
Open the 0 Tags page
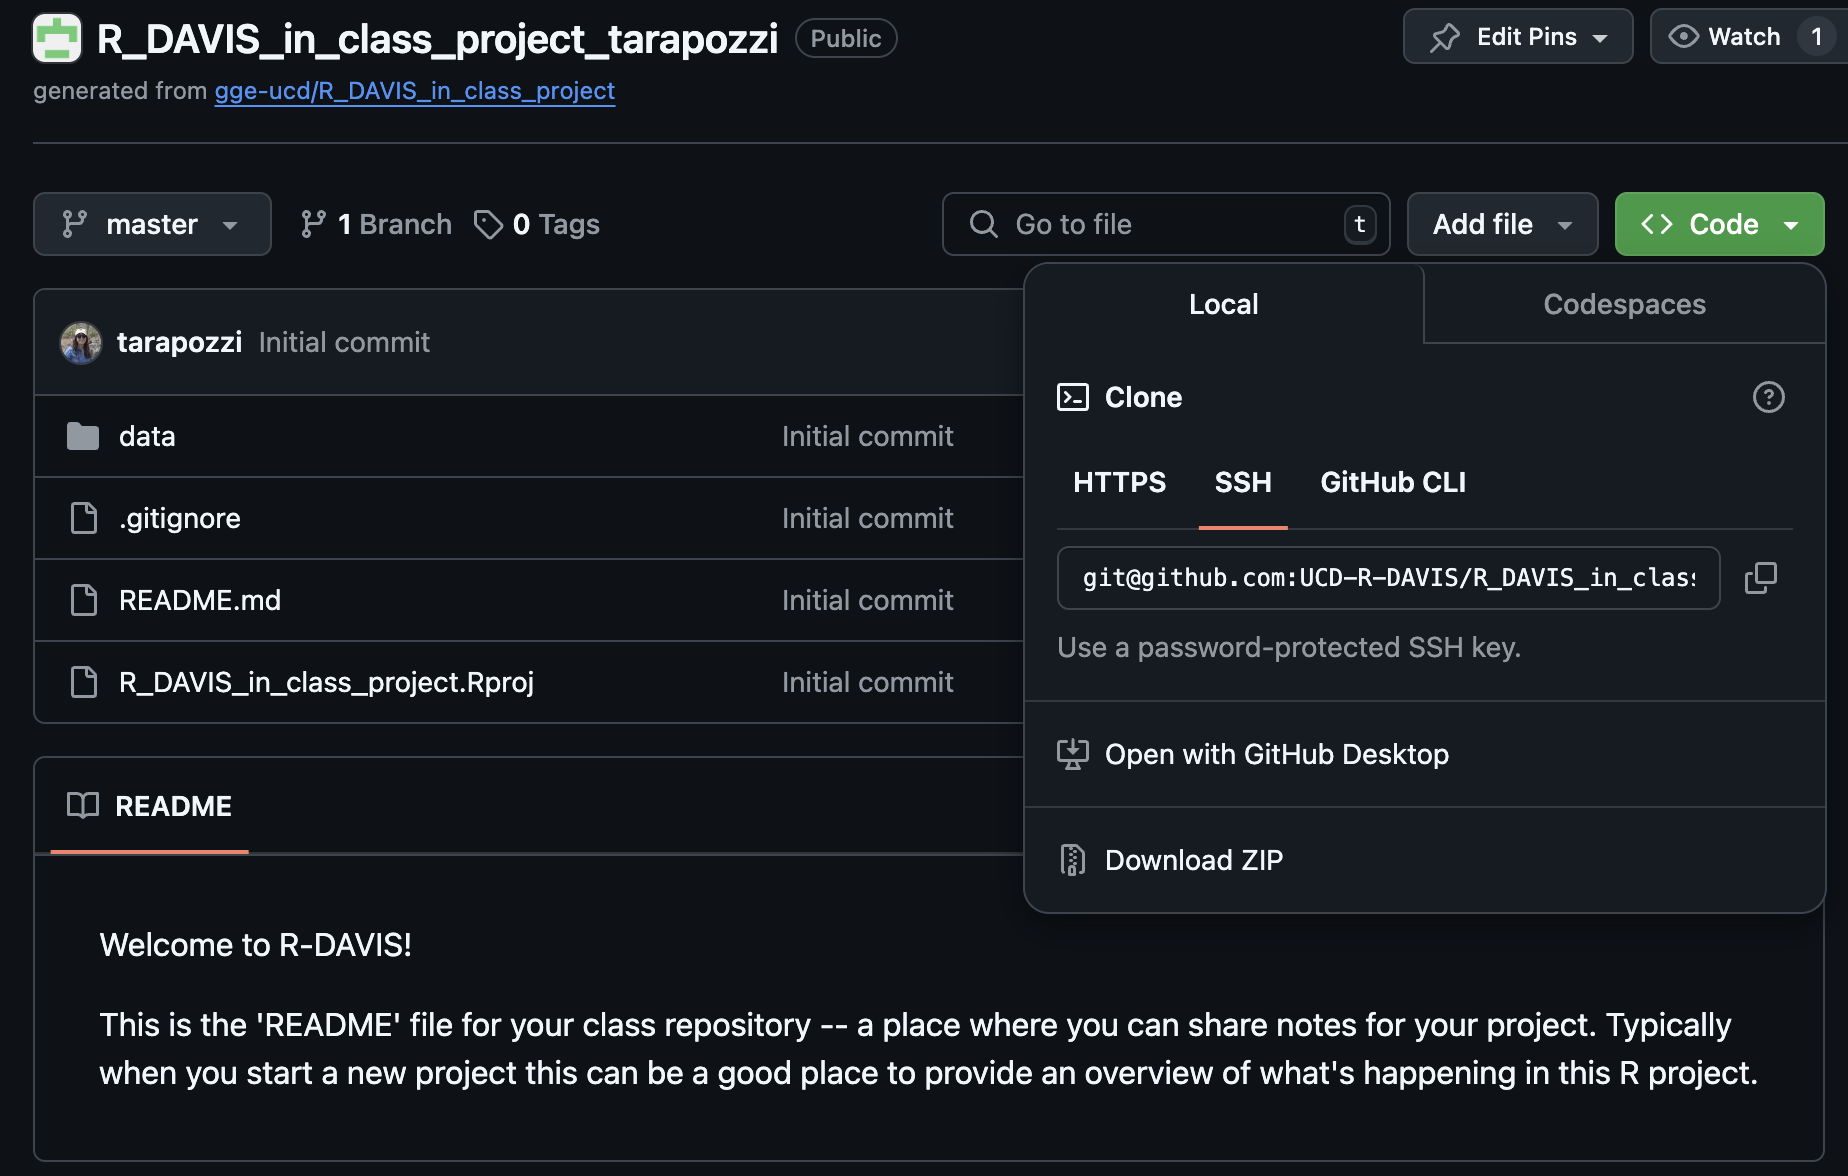pos(538,224)
